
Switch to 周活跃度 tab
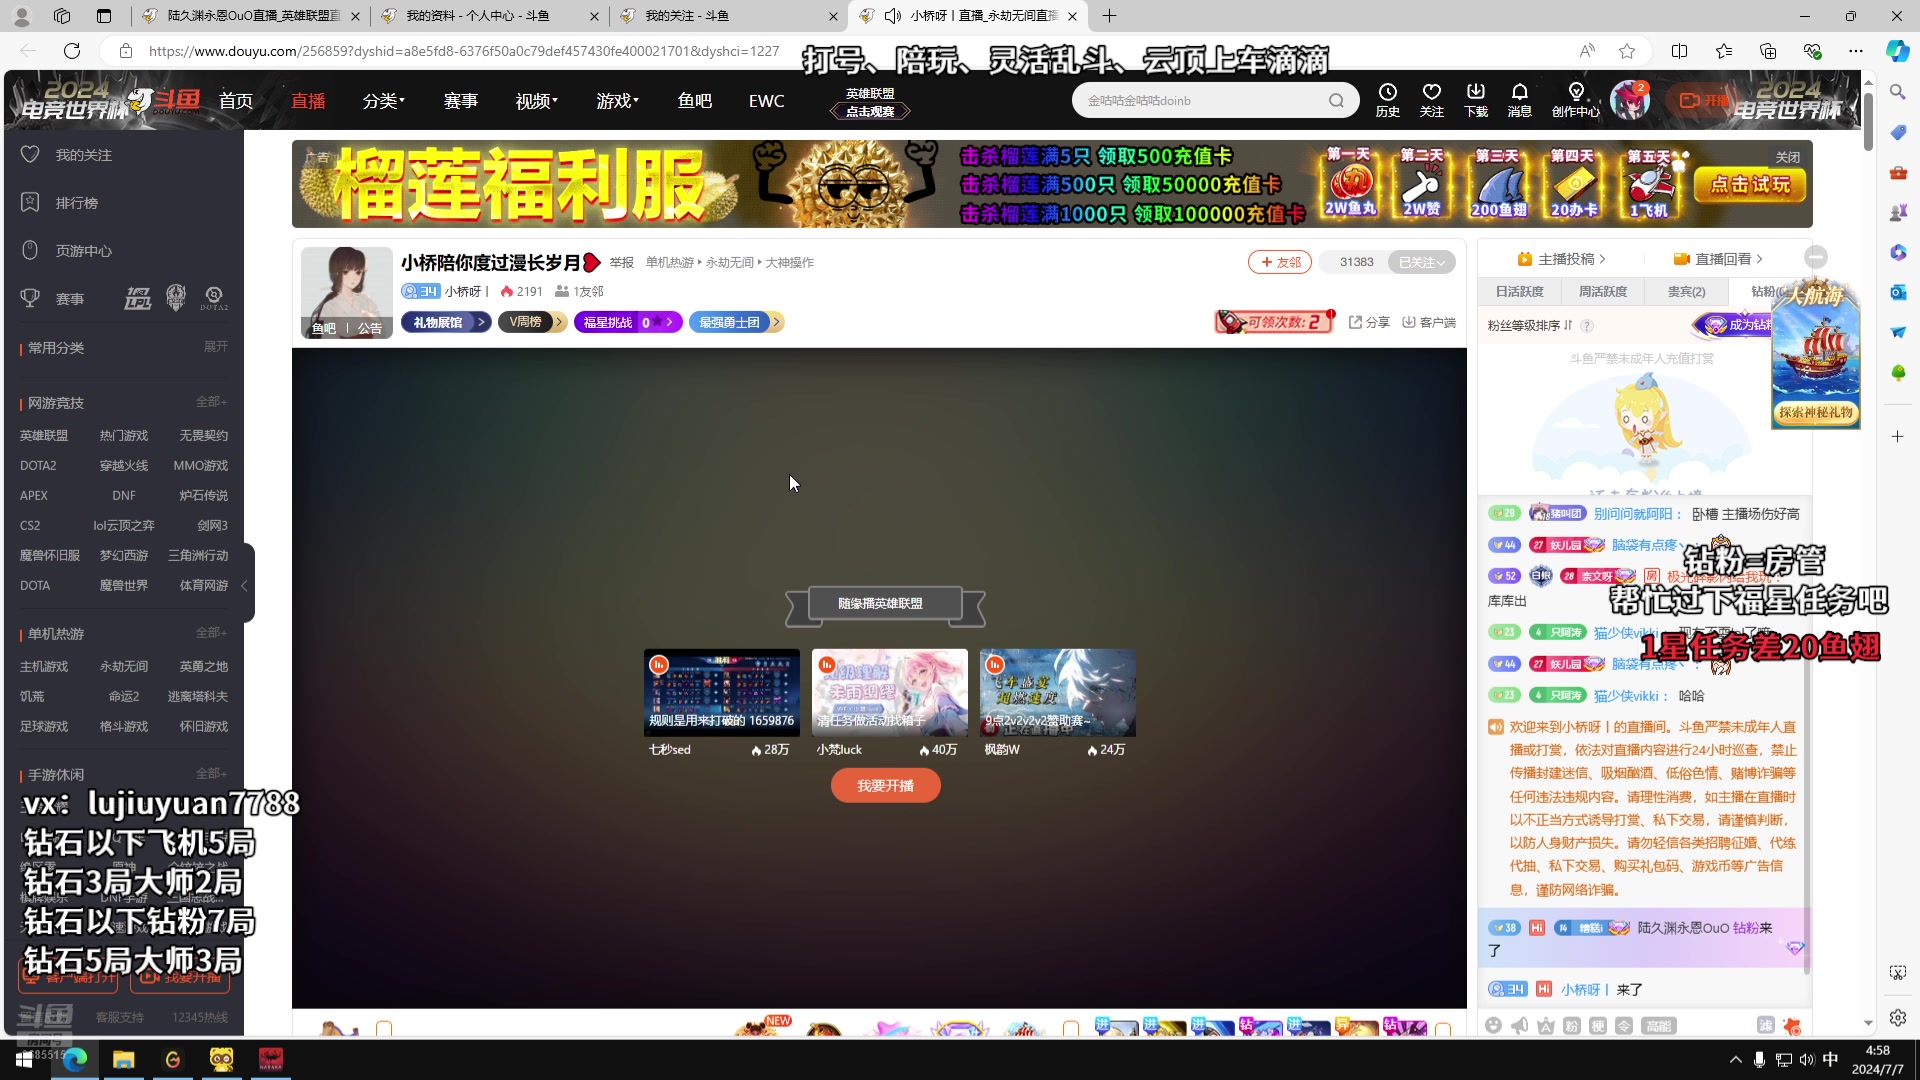coord(1602,292)
